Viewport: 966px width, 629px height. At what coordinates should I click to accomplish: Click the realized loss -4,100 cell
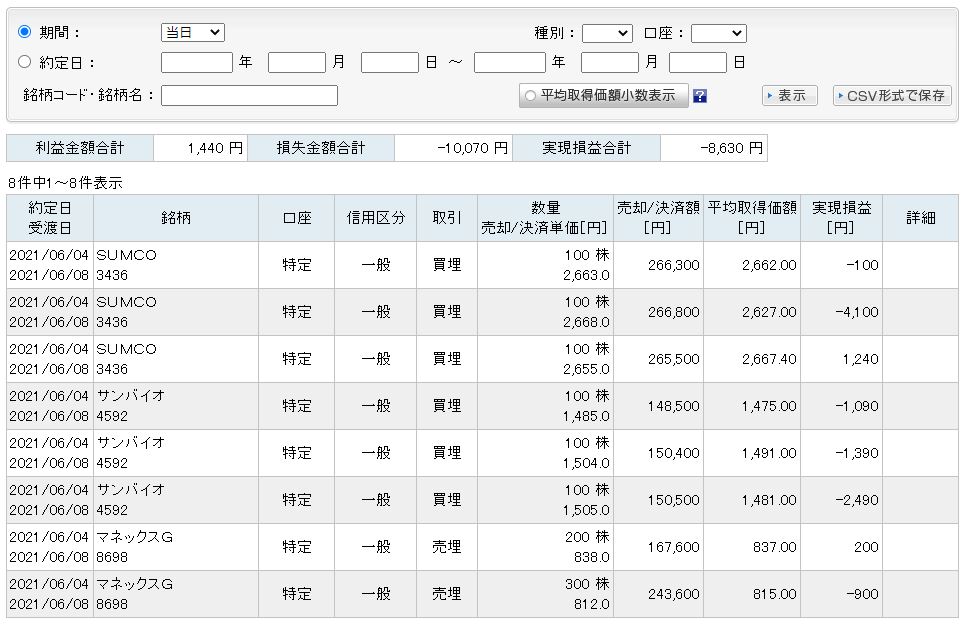tap(841, 312)
